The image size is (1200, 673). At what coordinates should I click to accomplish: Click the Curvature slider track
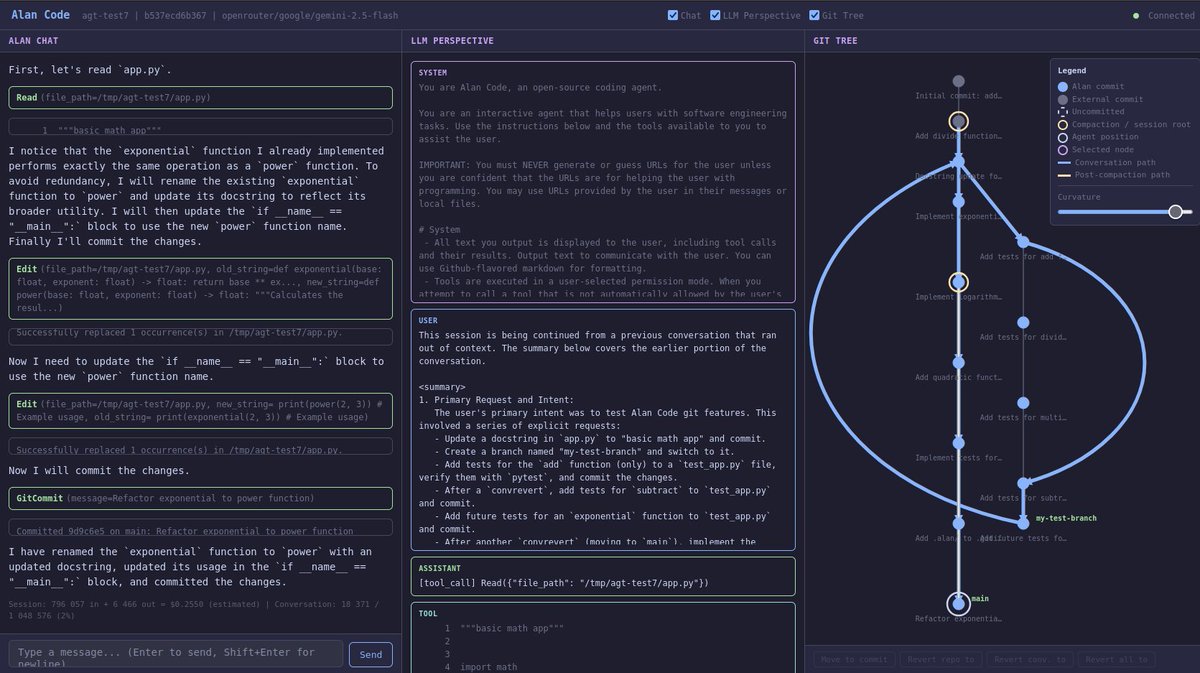tap(1125, 211)
